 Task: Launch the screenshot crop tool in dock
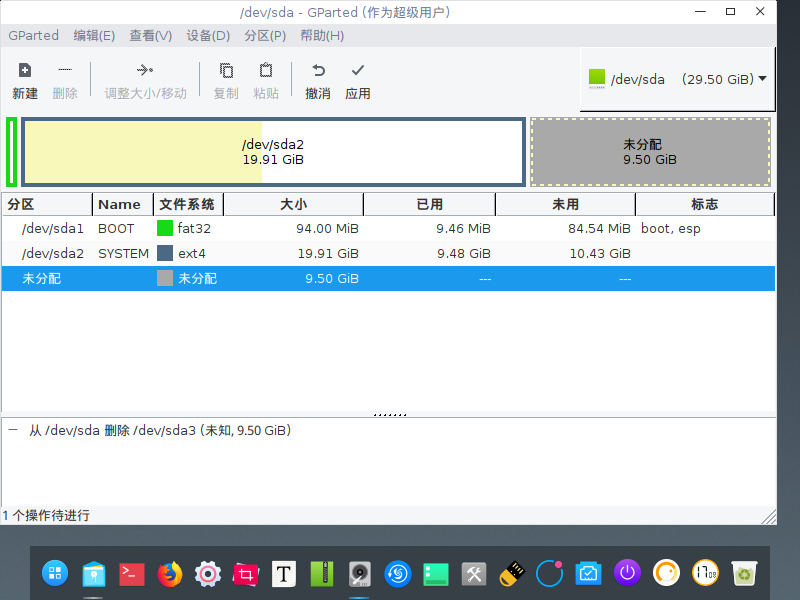pyautogui.click(x=246, y=574)
